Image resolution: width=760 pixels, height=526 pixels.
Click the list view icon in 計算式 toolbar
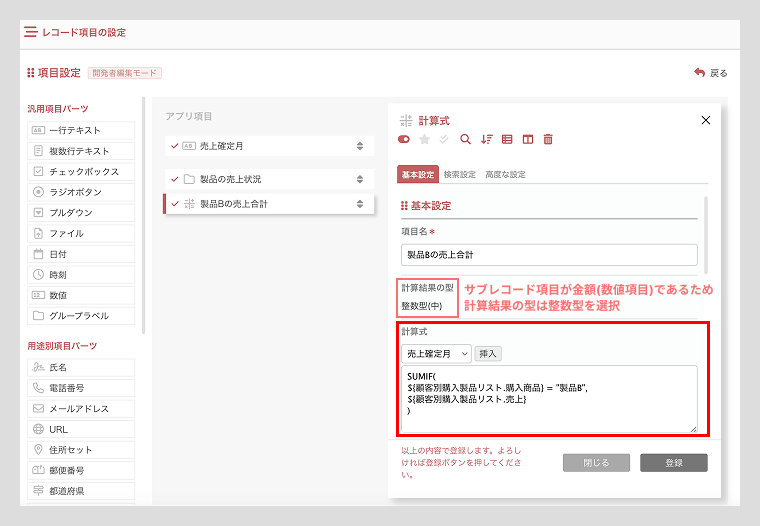507,140
